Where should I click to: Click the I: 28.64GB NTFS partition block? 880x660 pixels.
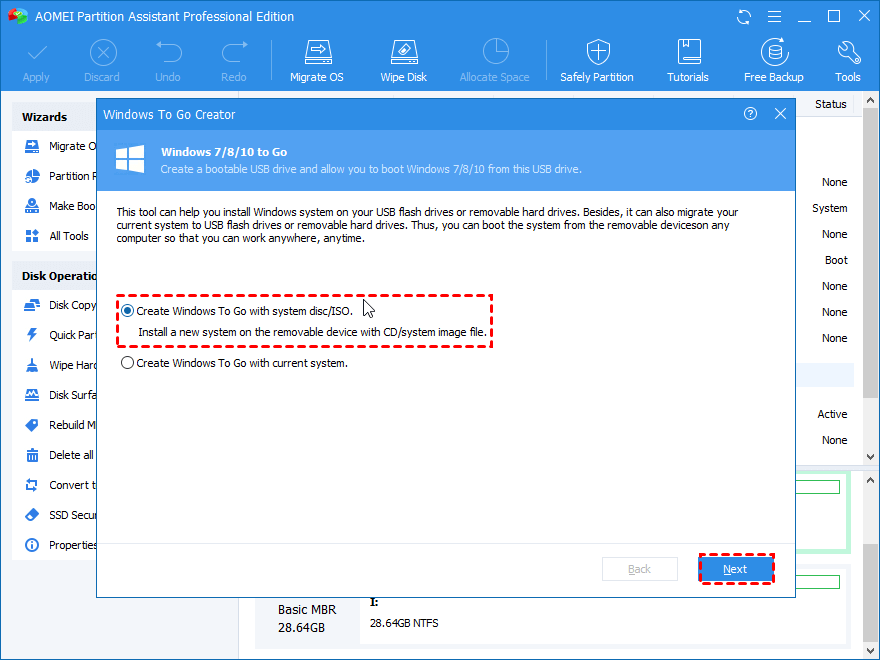(x=601, y=619)
